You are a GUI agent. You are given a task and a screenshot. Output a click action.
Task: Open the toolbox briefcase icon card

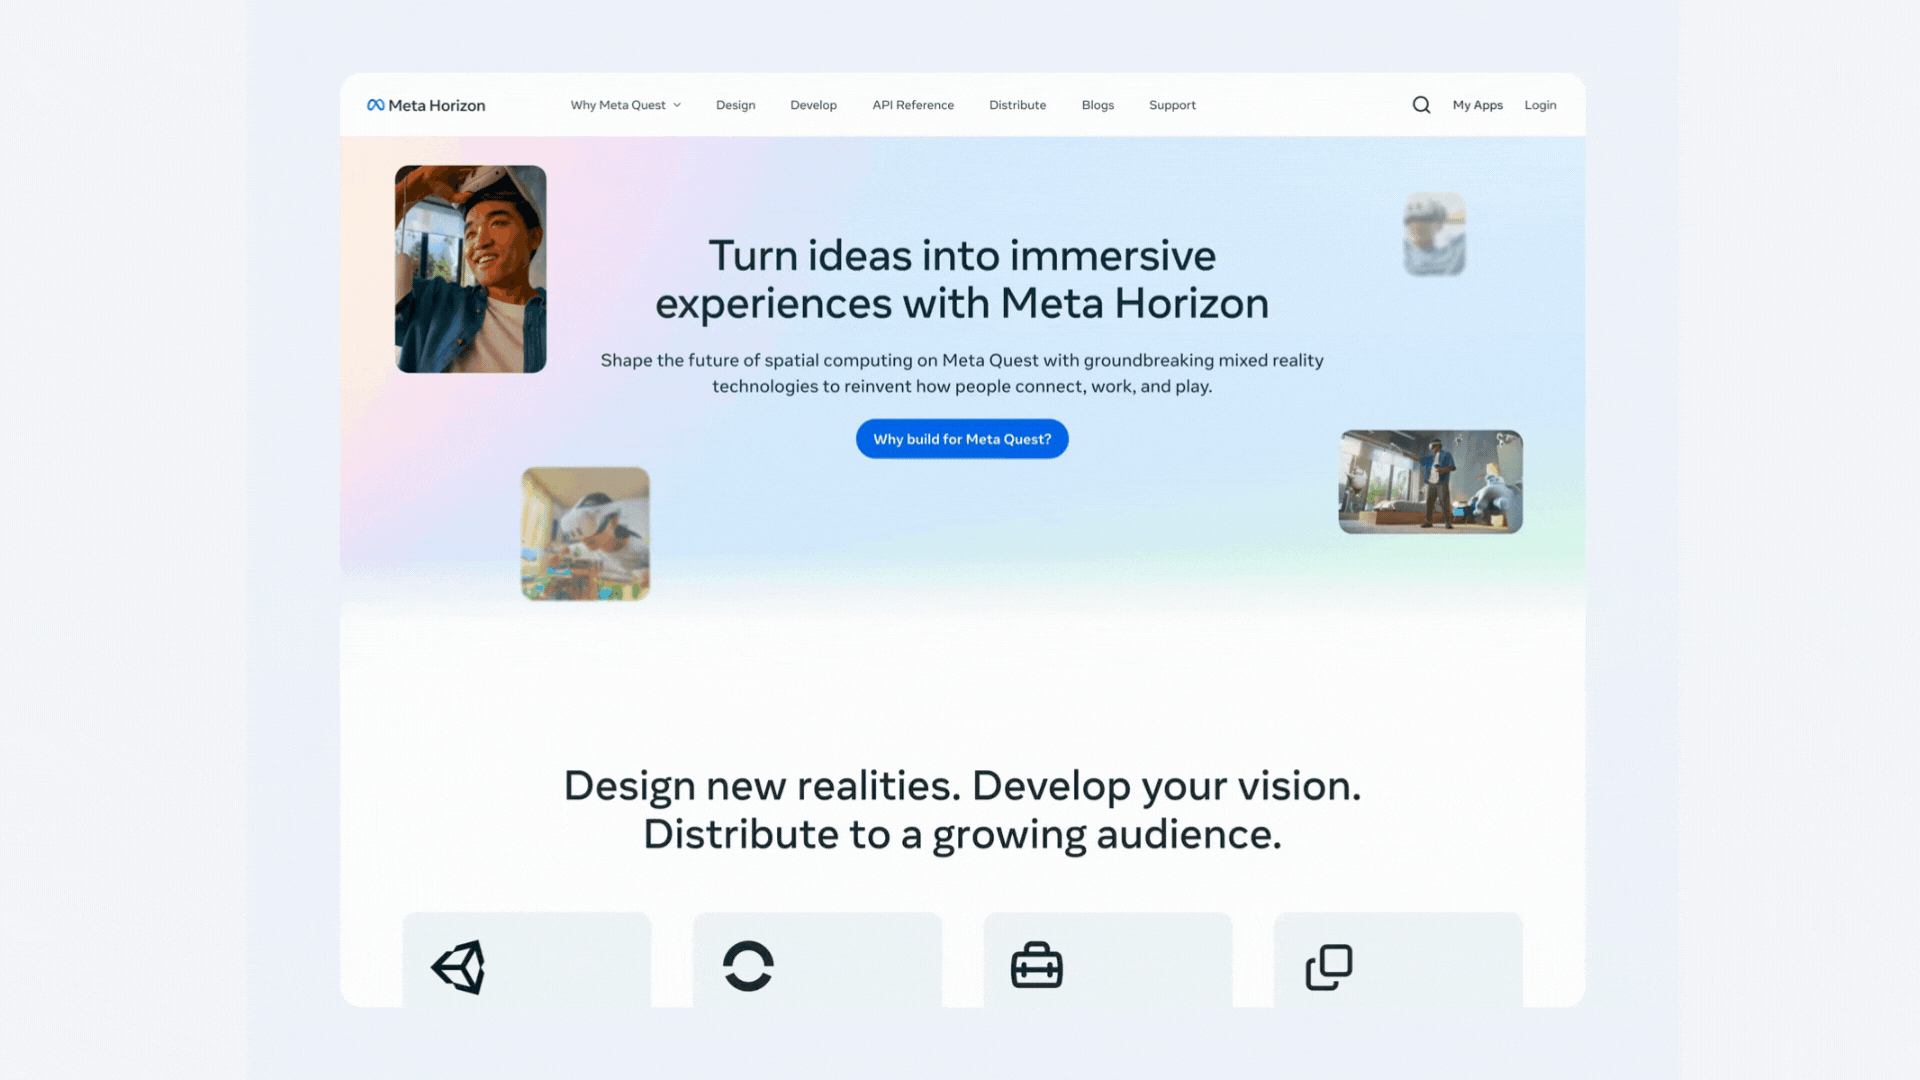(1108, 960)
